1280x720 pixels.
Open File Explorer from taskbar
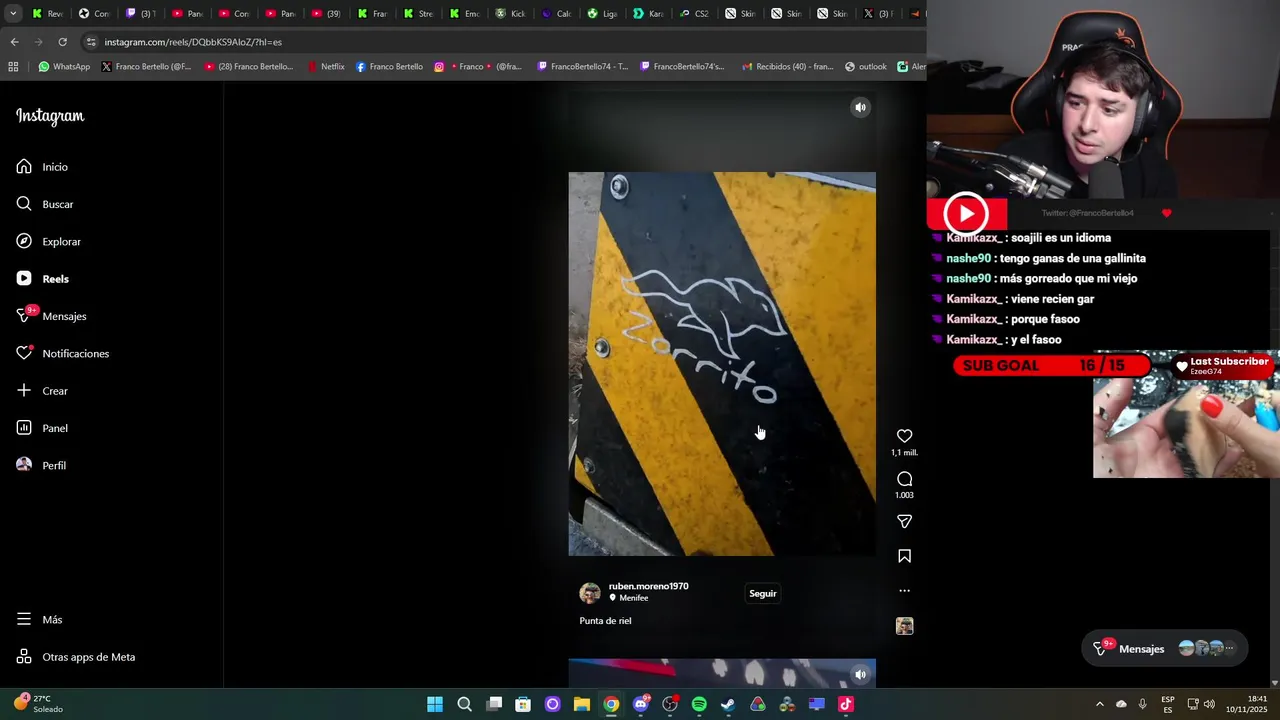click(x=582, y=704)
